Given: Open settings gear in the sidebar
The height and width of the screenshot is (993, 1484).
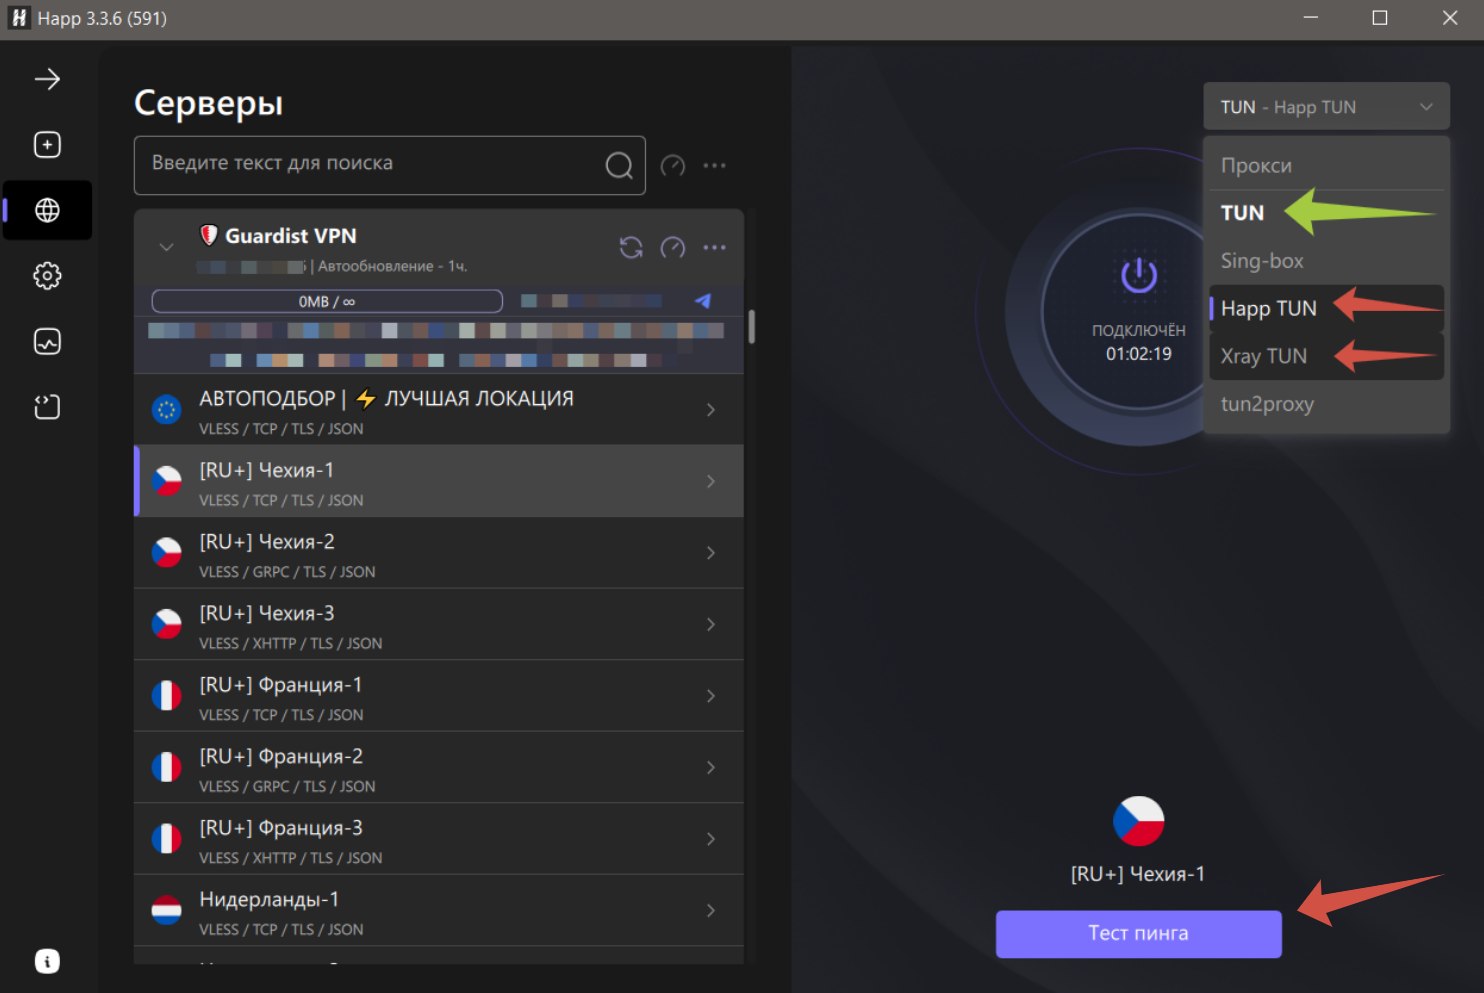Looking at the screenshot, I should click(47, 276).
